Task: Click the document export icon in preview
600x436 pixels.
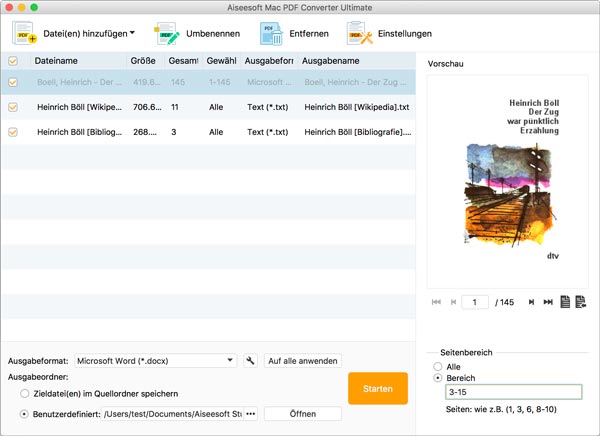Action: click(580, 302)
